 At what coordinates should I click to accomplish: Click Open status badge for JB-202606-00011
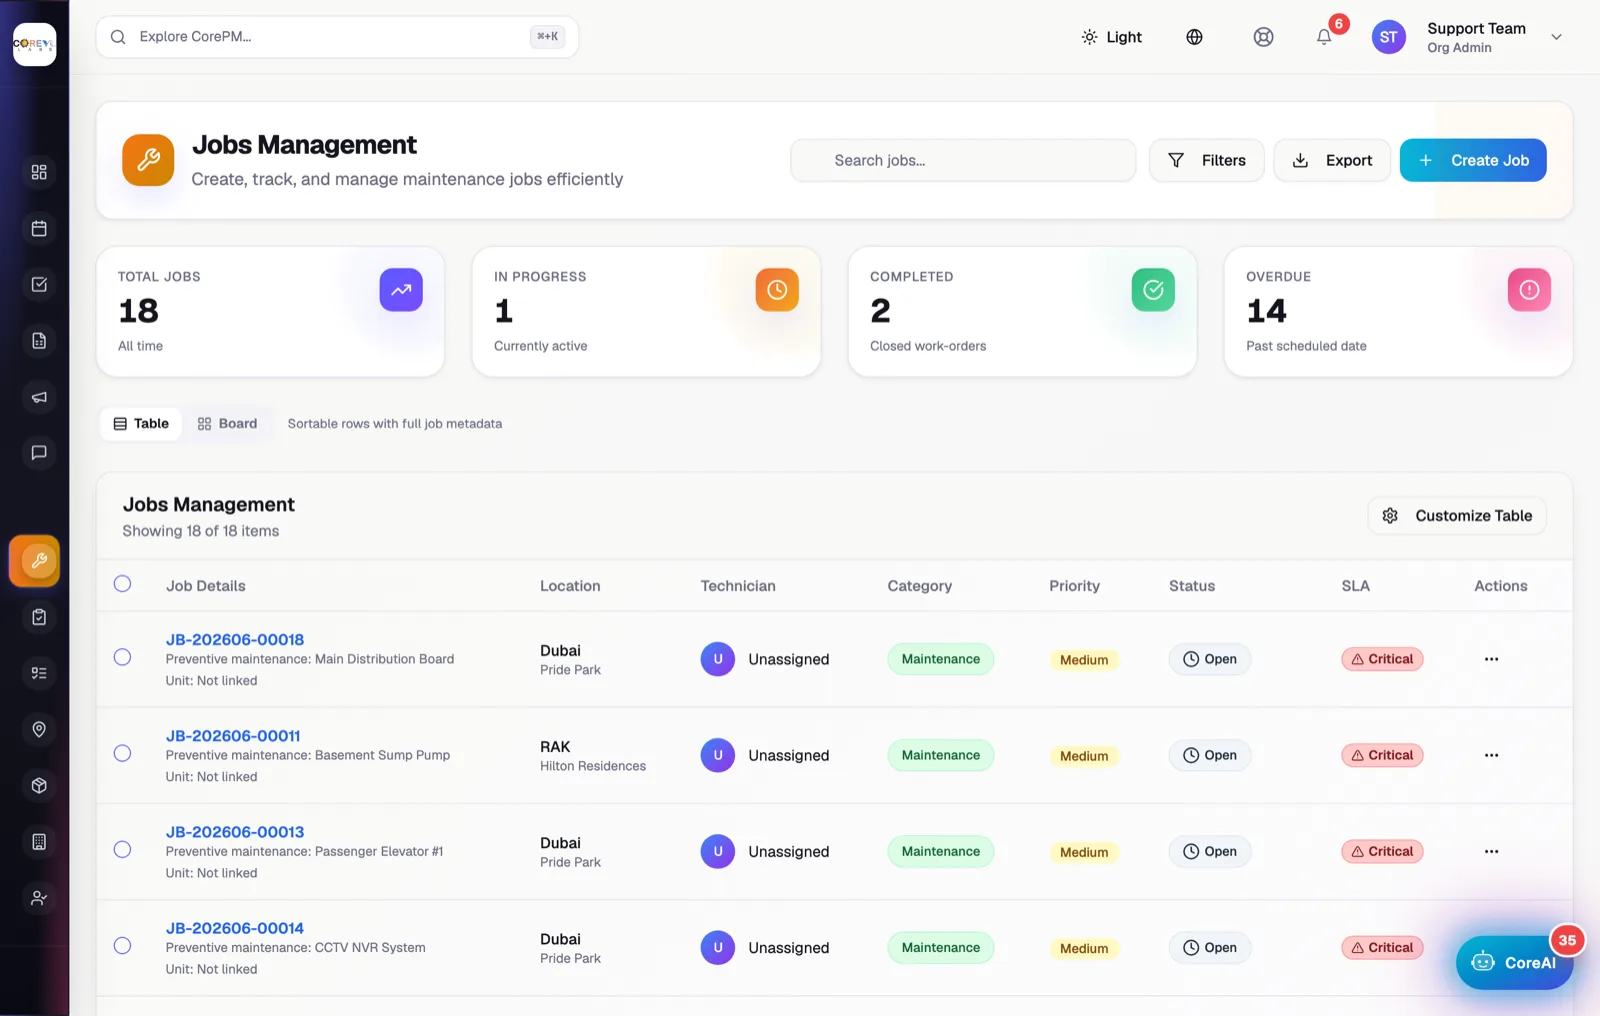pyautogui.click(x=1210, y=755)
